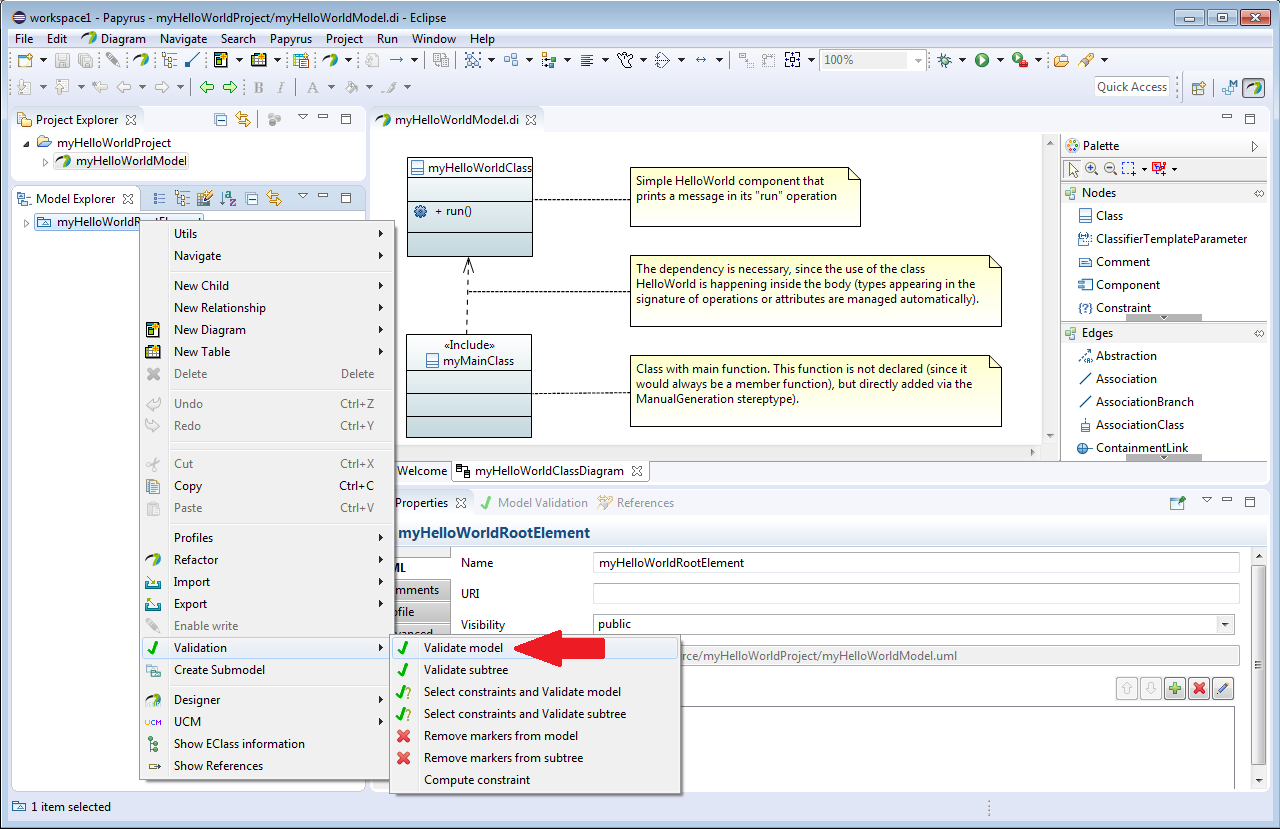Select the myHelloWorldClassDiagram tab
This screenshot has width=1280, height=829.
[549, 471]
